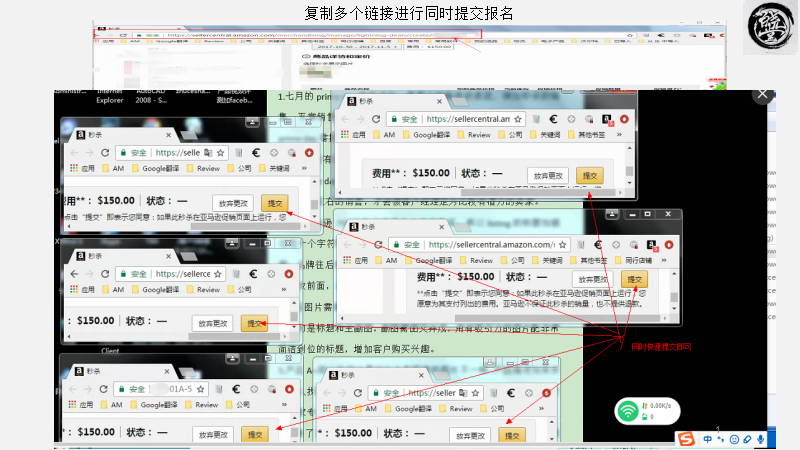
Task: Reload the page in the top-left Chrome window
Action: [105, 153]
